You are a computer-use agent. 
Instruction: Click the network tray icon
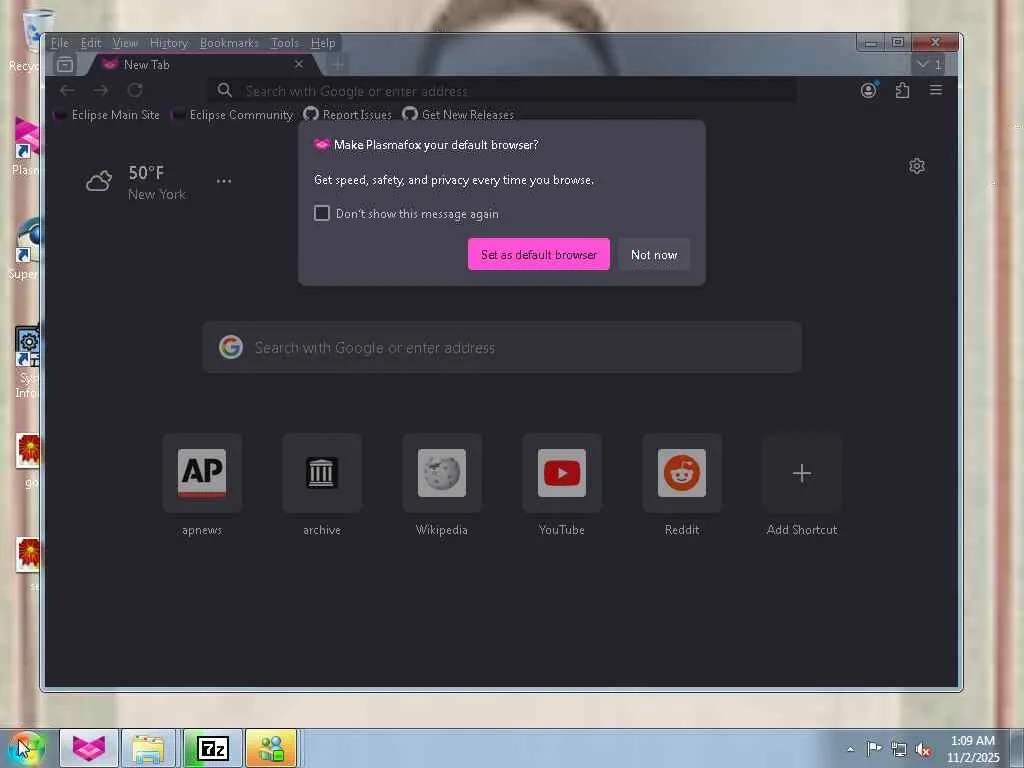(x=899, y=750)
